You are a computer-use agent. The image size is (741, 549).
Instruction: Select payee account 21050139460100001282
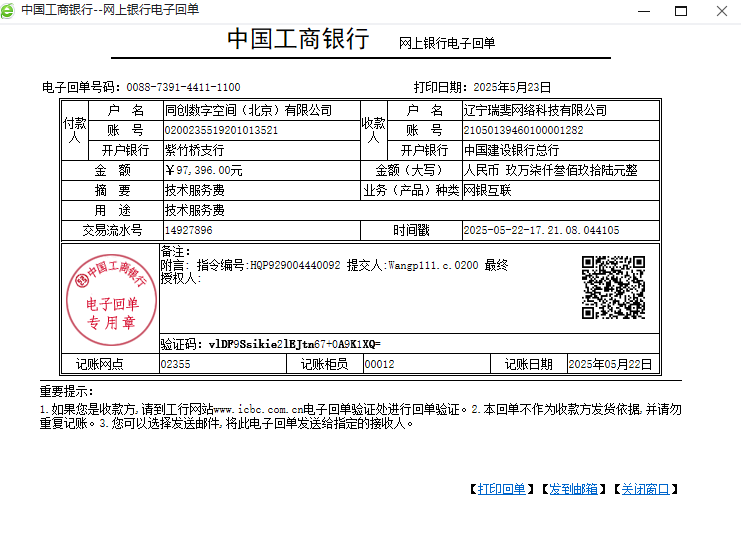(x=523, y=130)
